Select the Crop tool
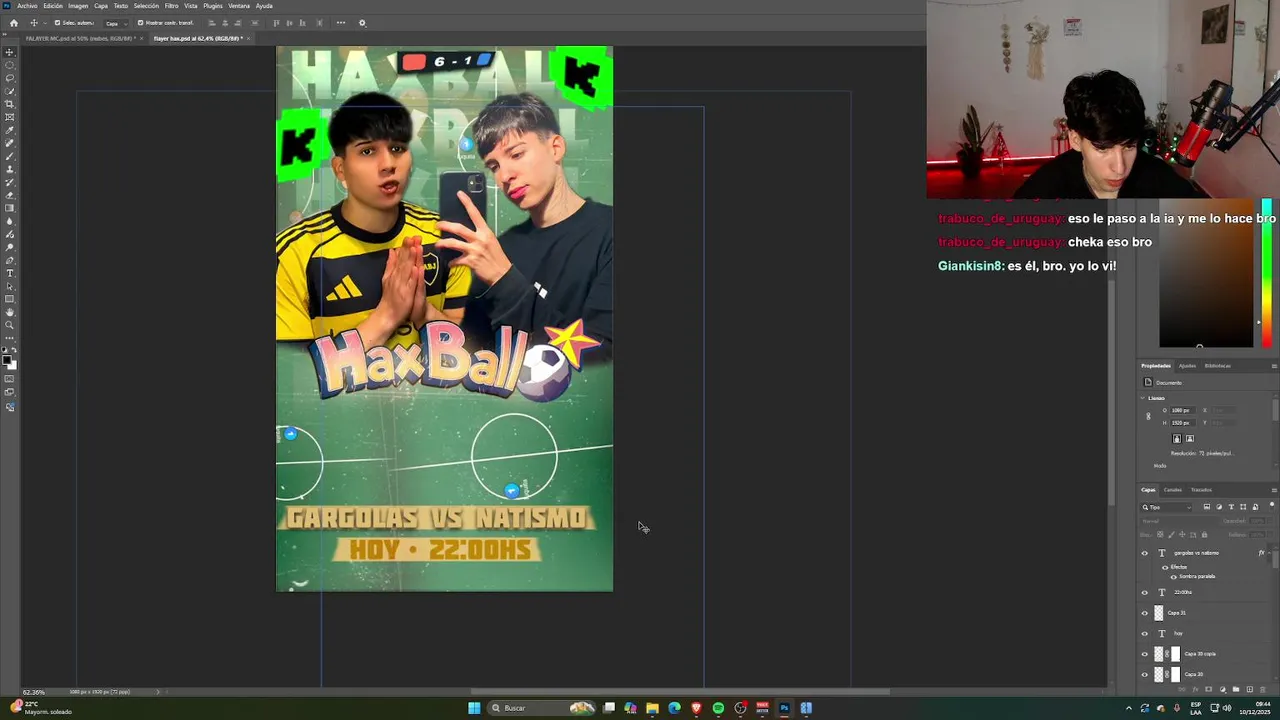Viewport: 1280px width, 720px height. [x=9, y=104]
